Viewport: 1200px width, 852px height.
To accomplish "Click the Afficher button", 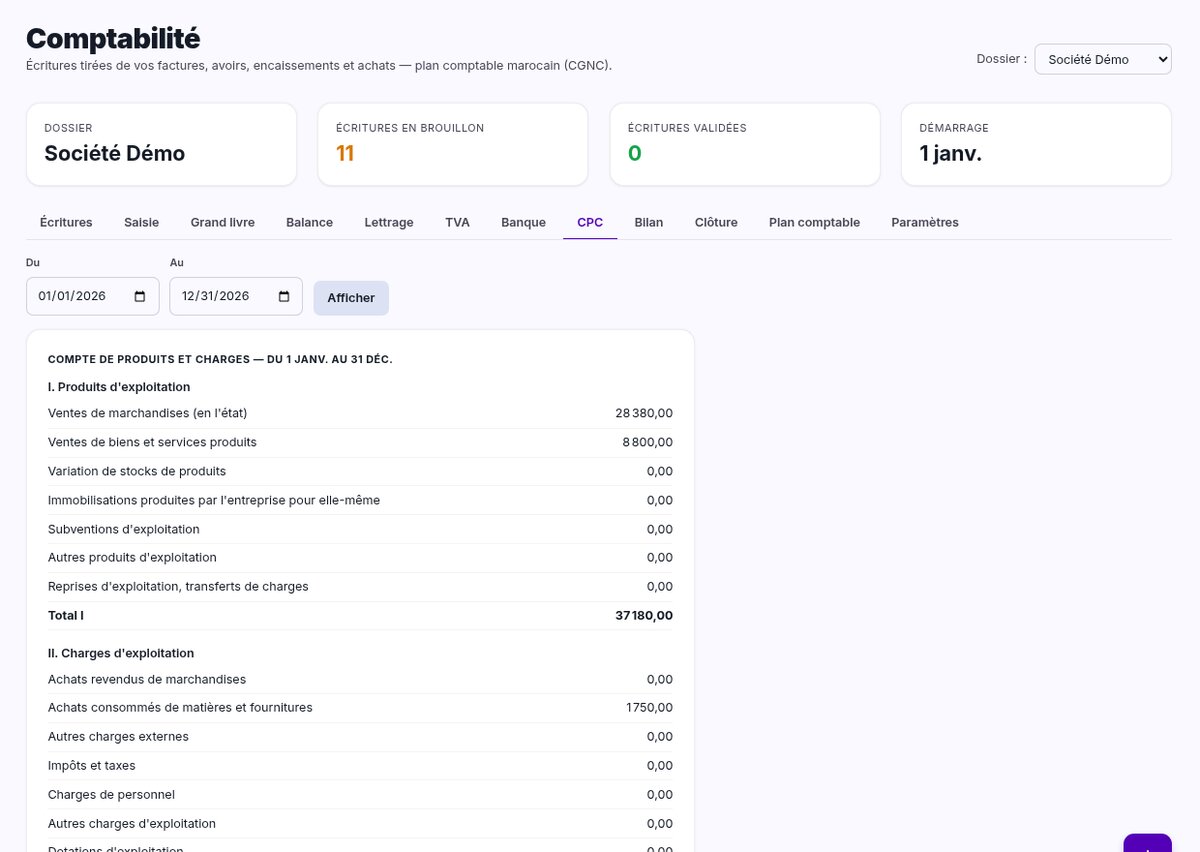I will click(x=351, y=298).
